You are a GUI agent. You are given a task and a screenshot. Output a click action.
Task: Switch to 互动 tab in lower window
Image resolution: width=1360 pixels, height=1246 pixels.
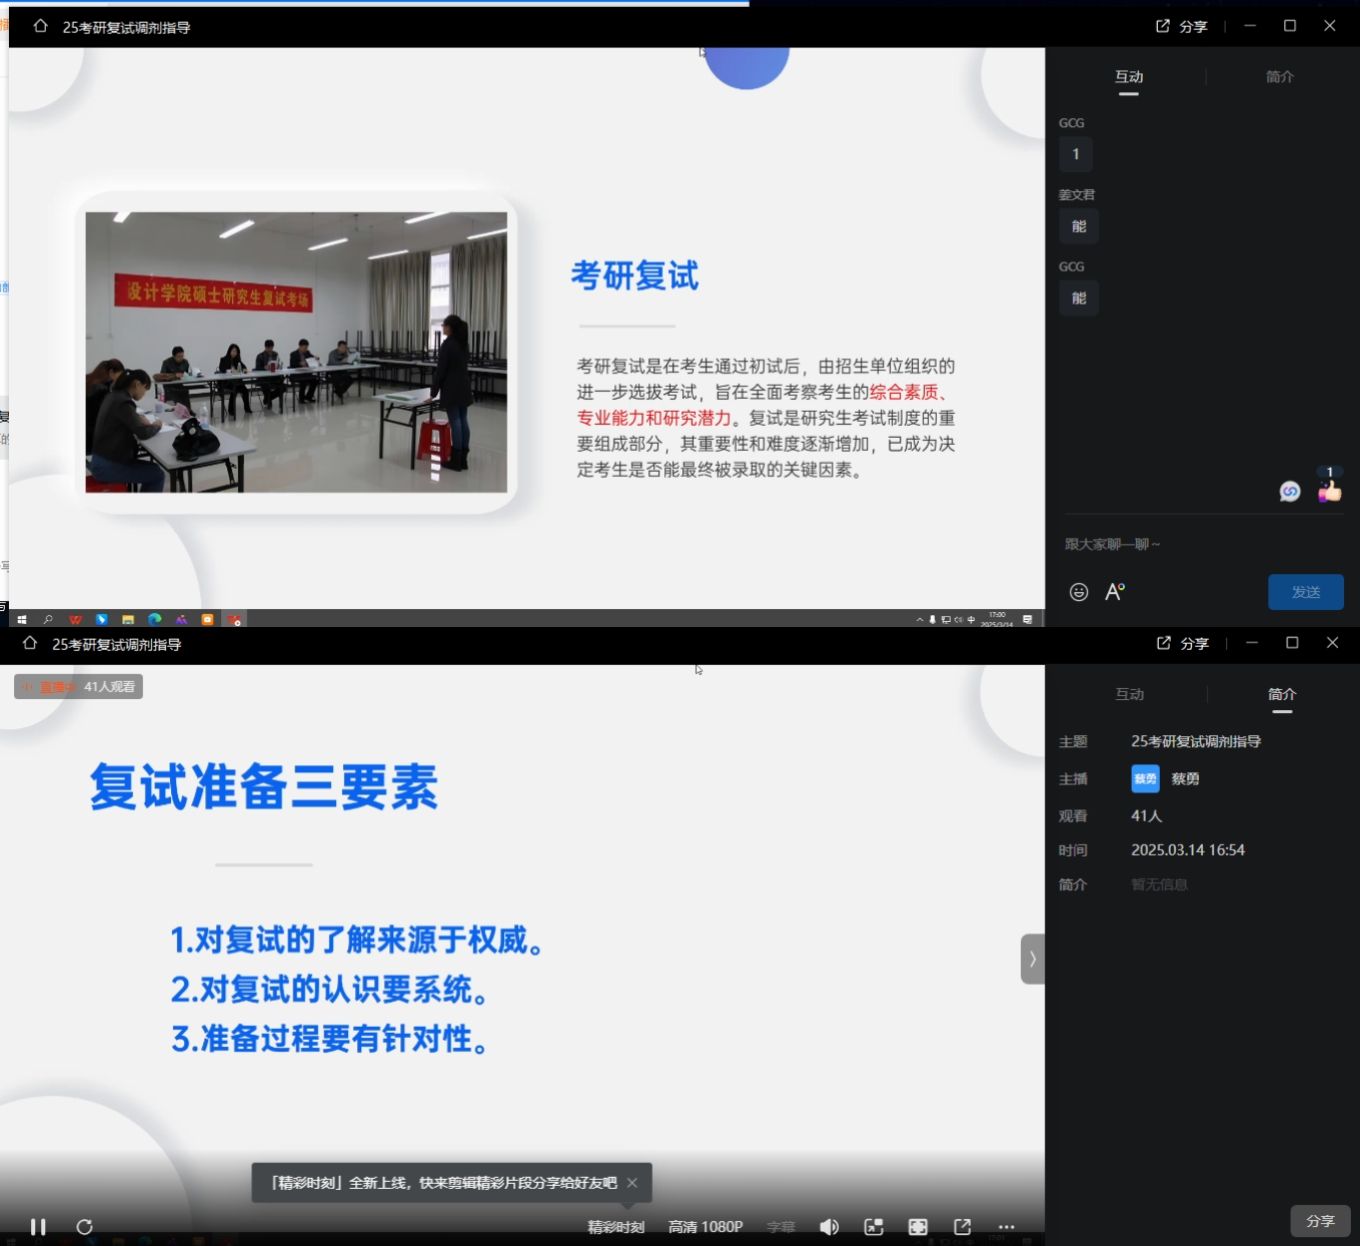[1129, 694]
